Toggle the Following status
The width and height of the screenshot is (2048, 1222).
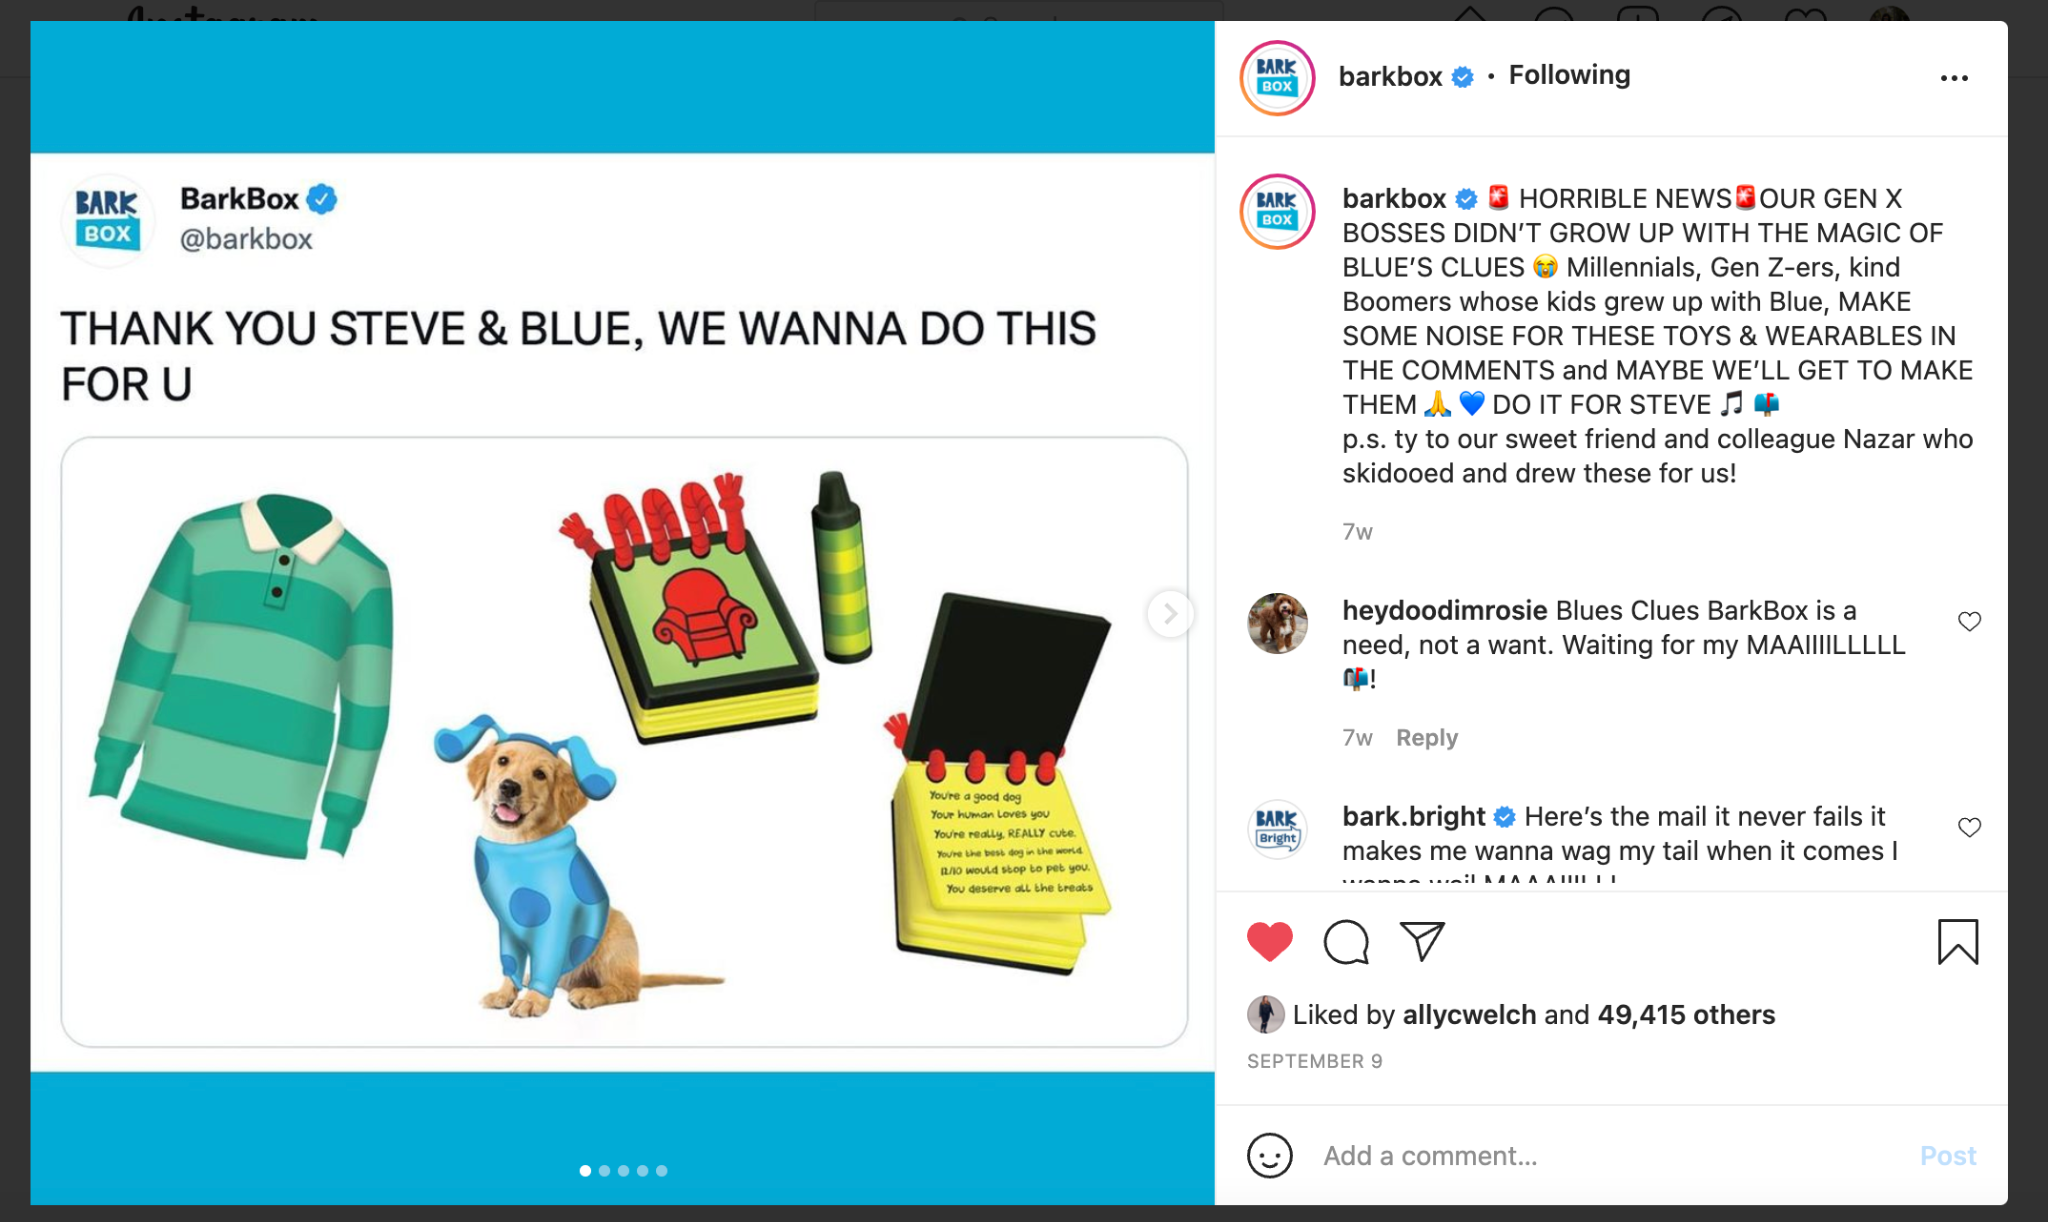[1569, 75]
